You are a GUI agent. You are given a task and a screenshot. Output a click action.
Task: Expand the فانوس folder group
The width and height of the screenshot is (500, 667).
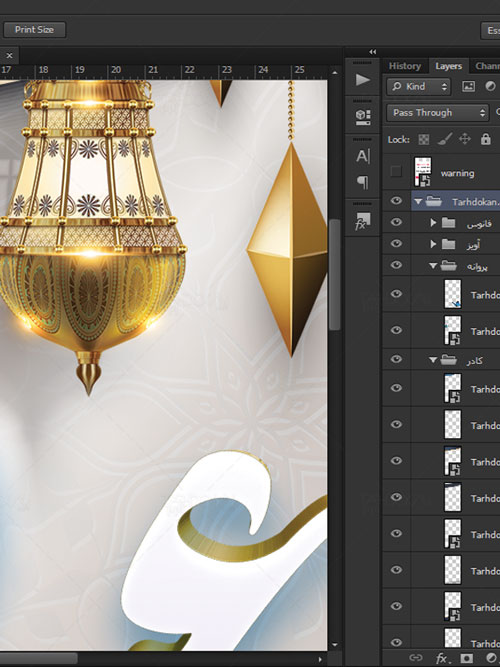[x=433, y=222]
